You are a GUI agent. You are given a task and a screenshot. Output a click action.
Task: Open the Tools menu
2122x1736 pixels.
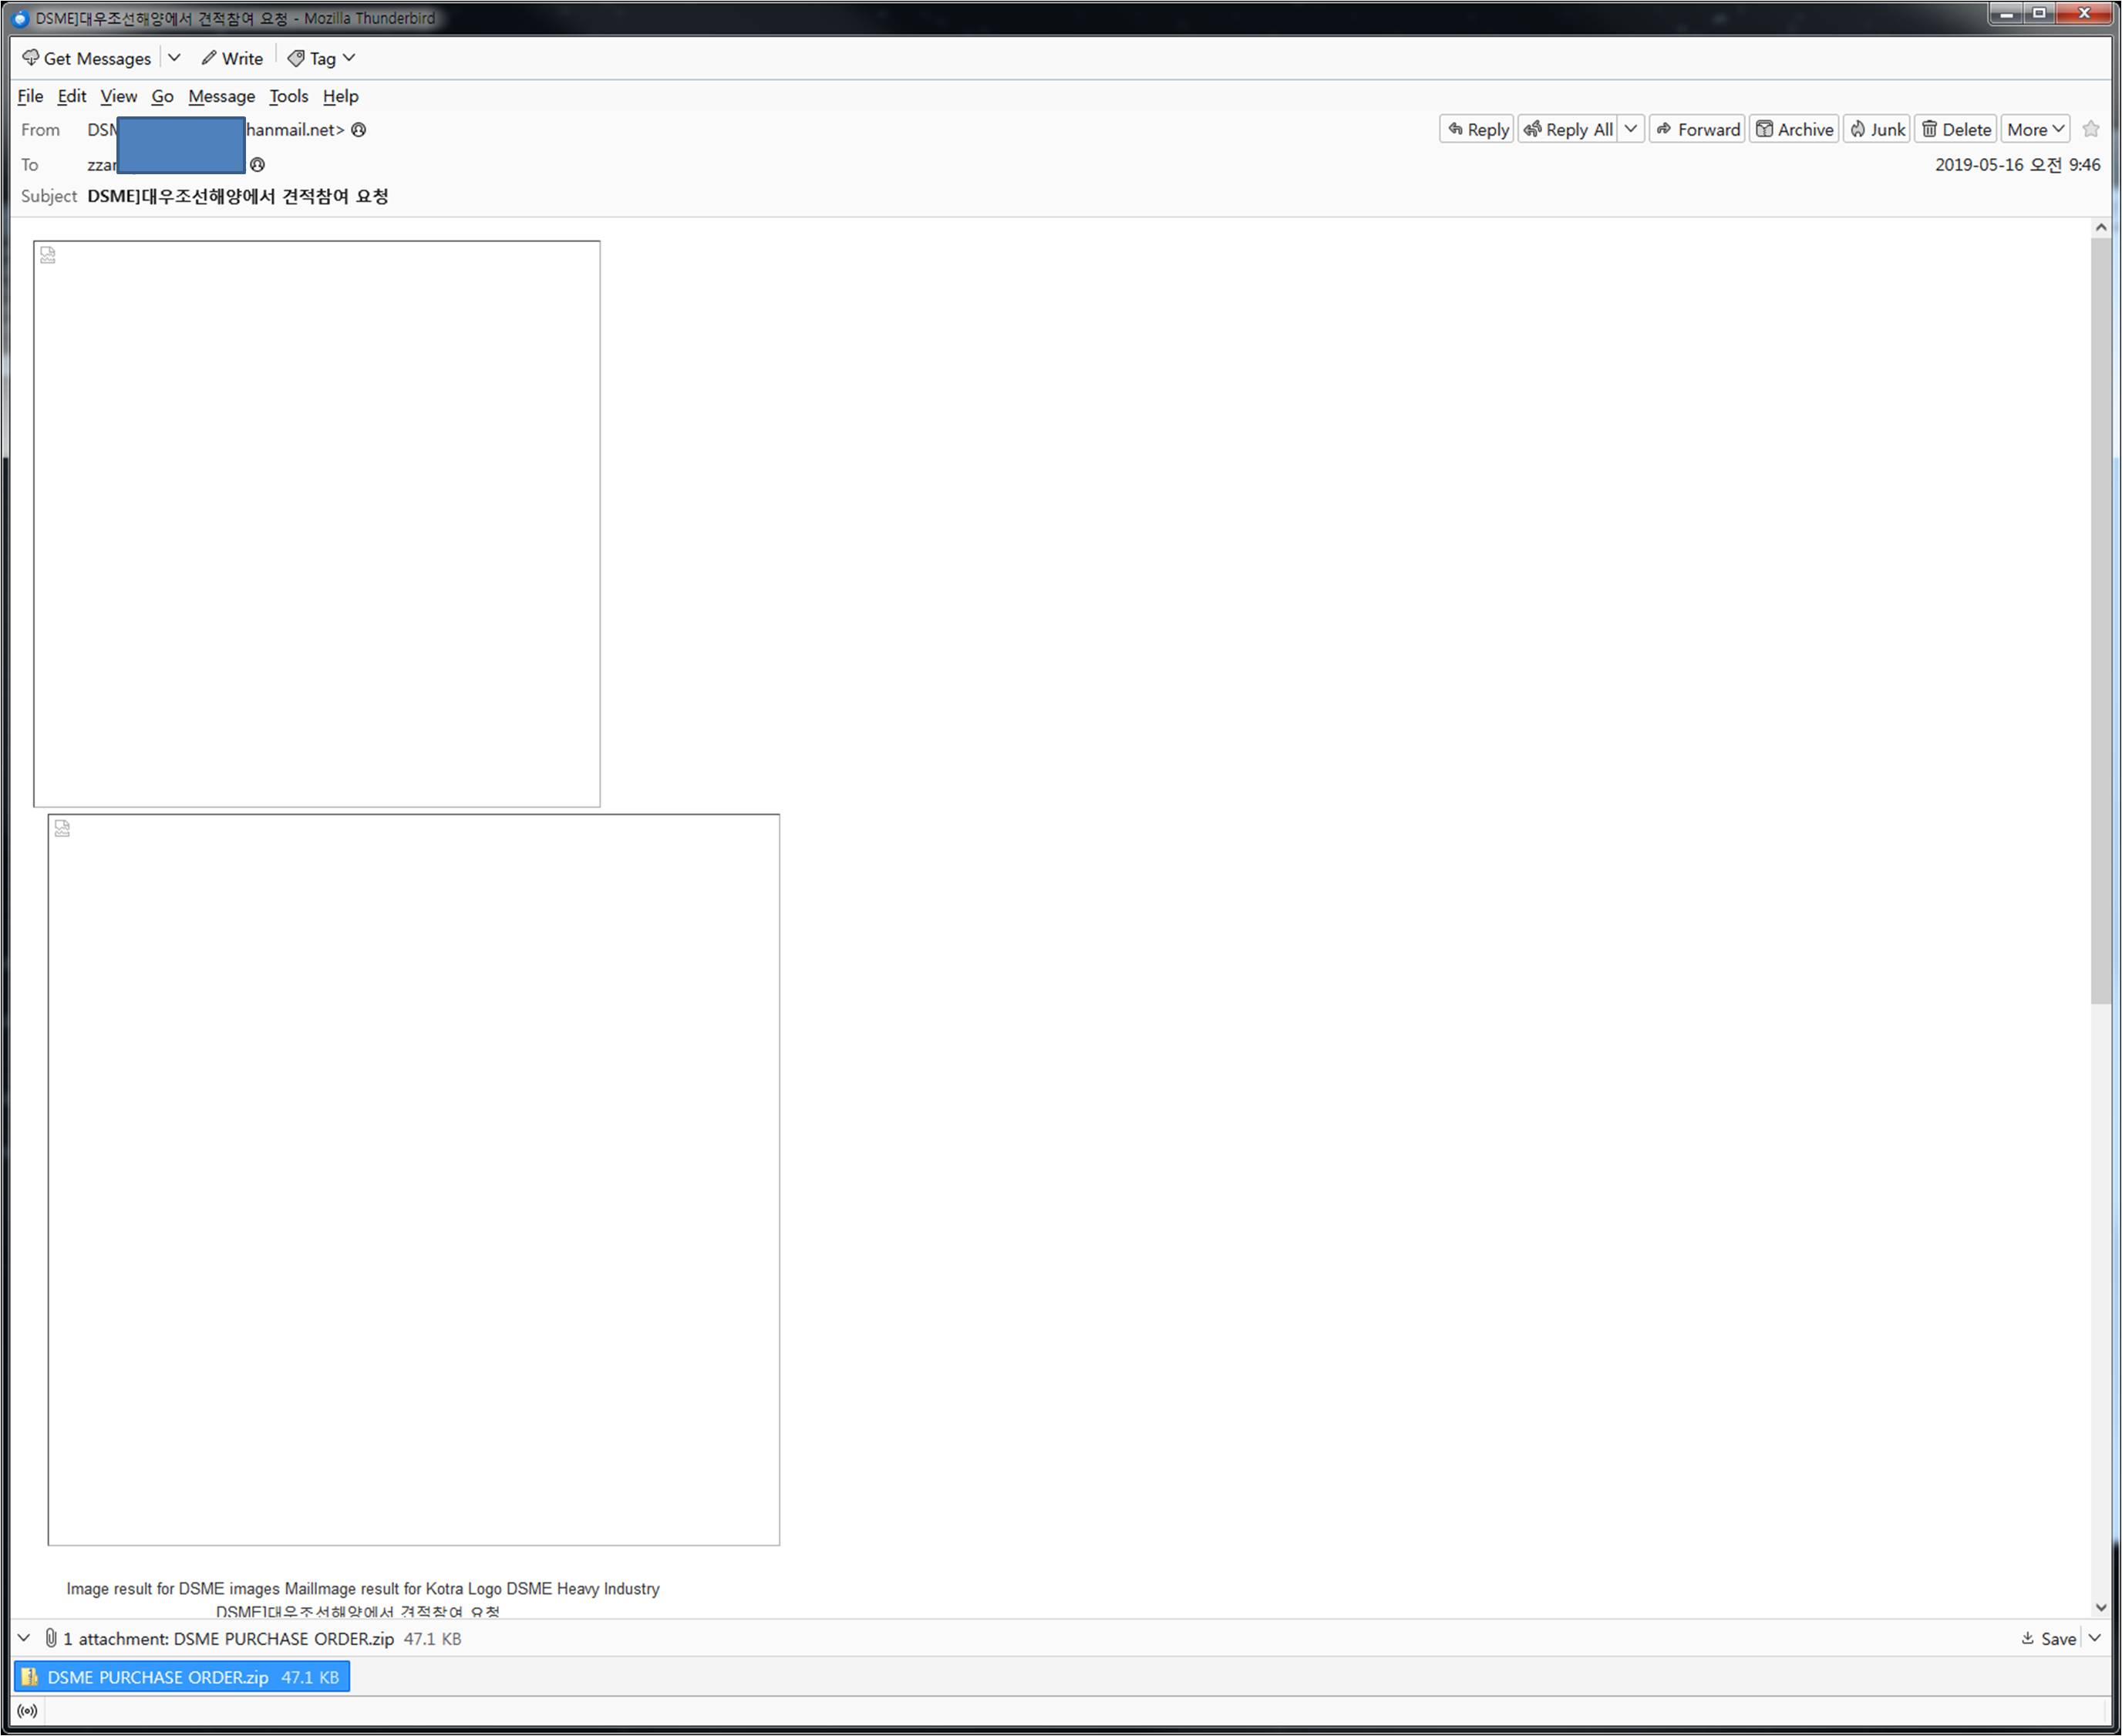(x=288, y=96)
